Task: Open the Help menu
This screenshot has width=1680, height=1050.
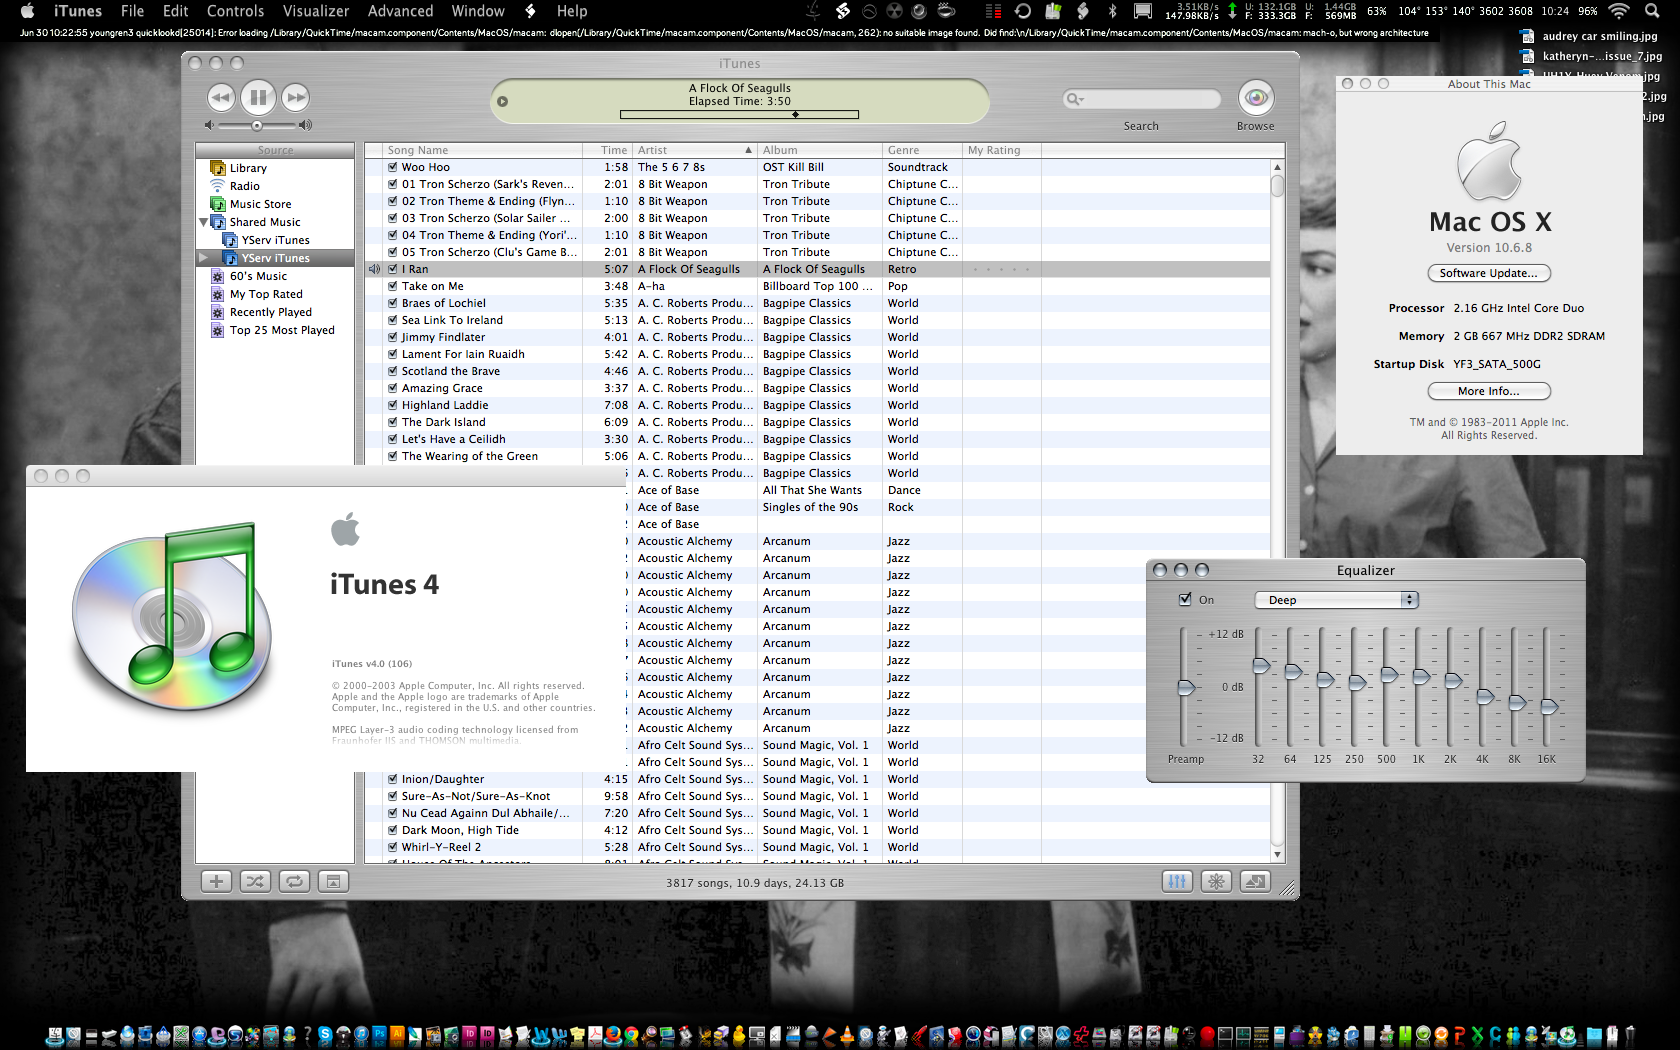Action: click(x=572, y=11)
